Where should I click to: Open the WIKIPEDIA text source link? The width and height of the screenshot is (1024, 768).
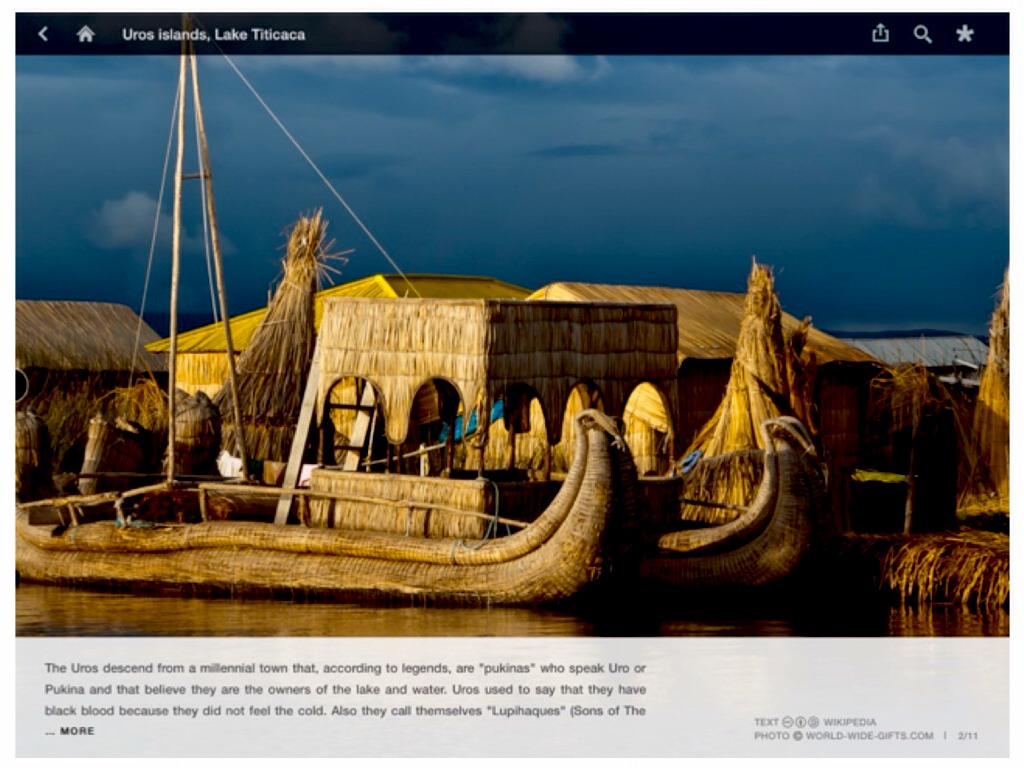pos(850,722)
